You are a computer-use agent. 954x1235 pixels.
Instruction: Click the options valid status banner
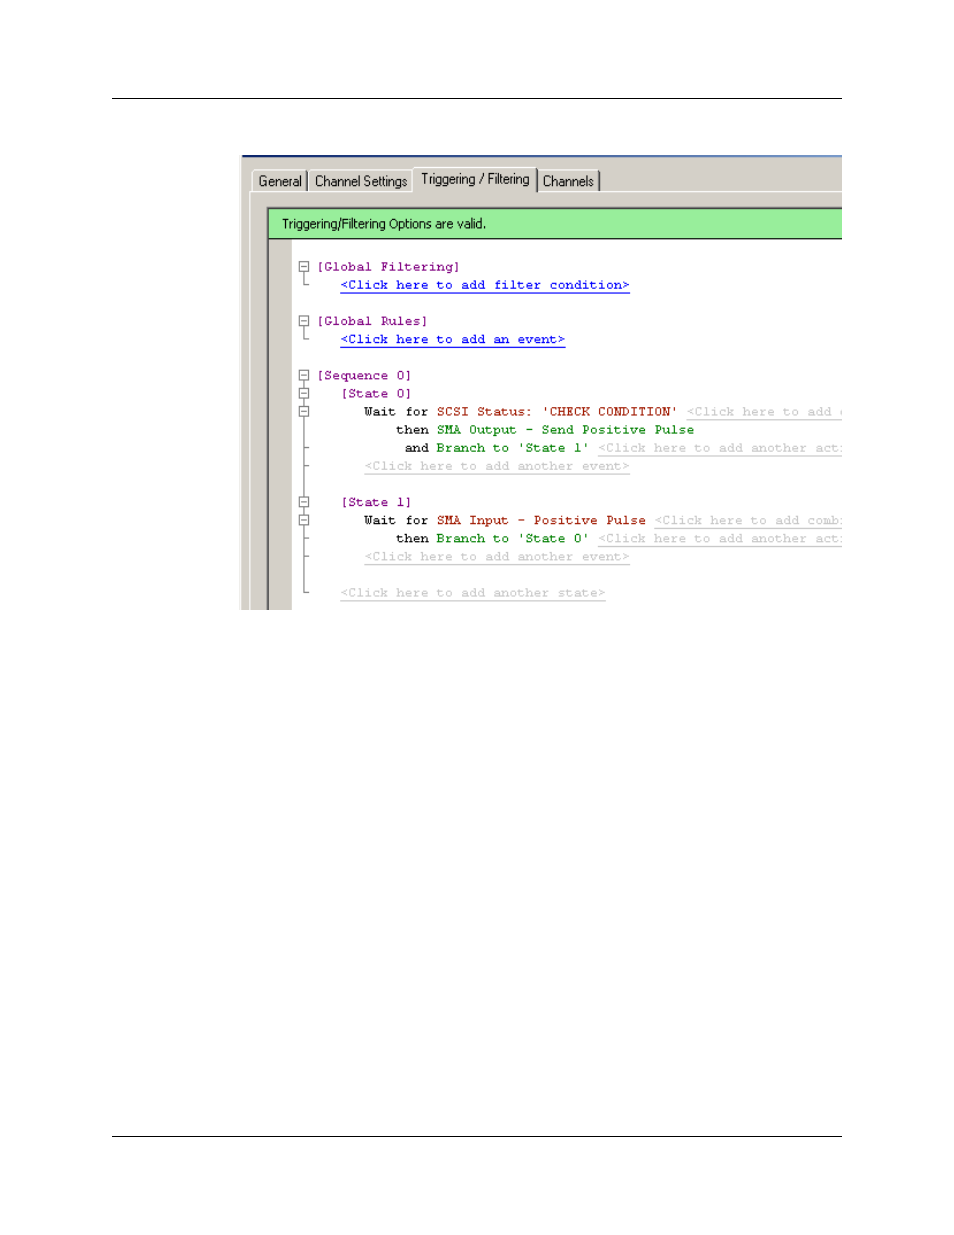(555, 224)
